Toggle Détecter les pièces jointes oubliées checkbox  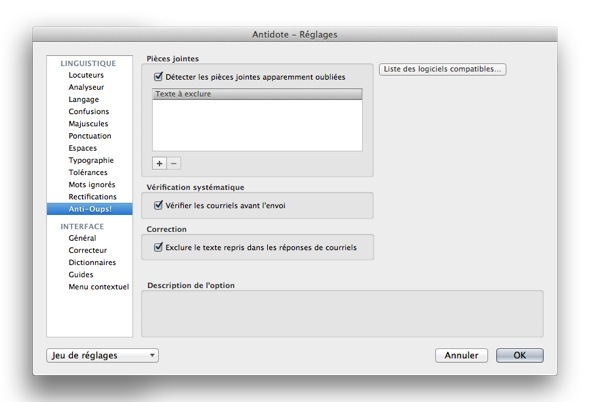(x=159, y=77)
